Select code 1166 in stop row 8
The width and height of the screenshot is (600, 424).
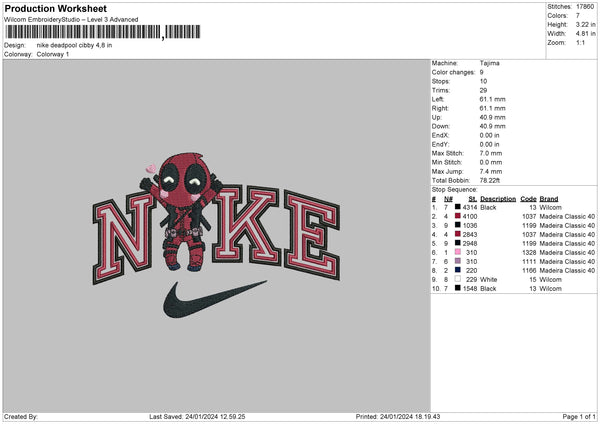[x=529, y=271]
